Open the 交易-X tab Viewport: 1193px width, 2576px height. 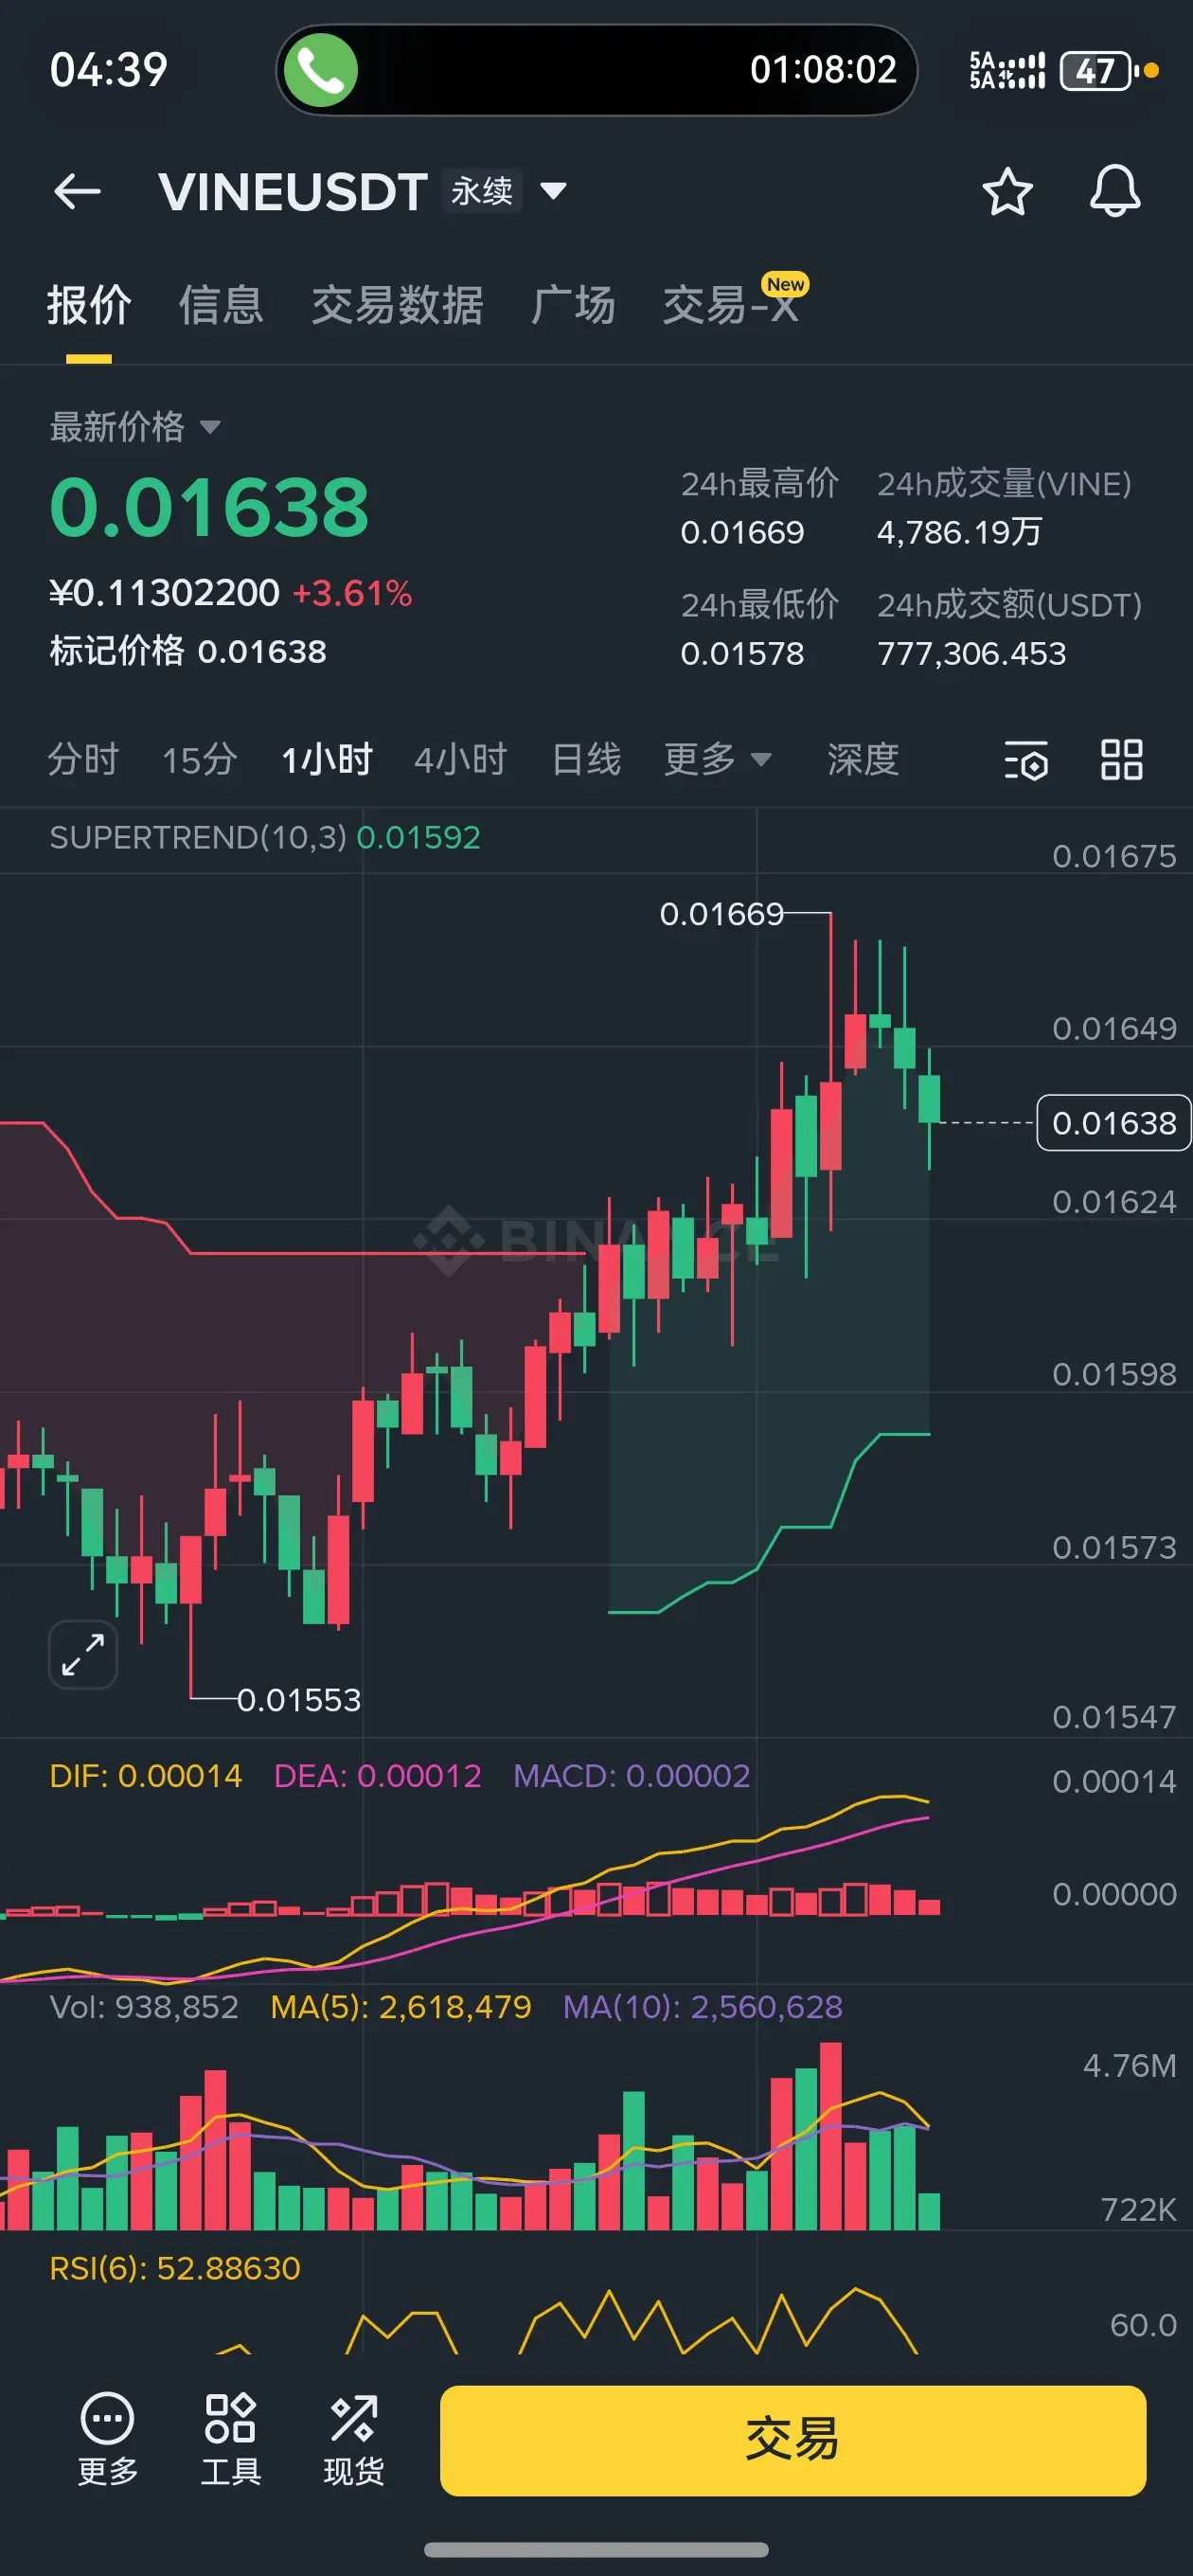[x=731, y=305]
